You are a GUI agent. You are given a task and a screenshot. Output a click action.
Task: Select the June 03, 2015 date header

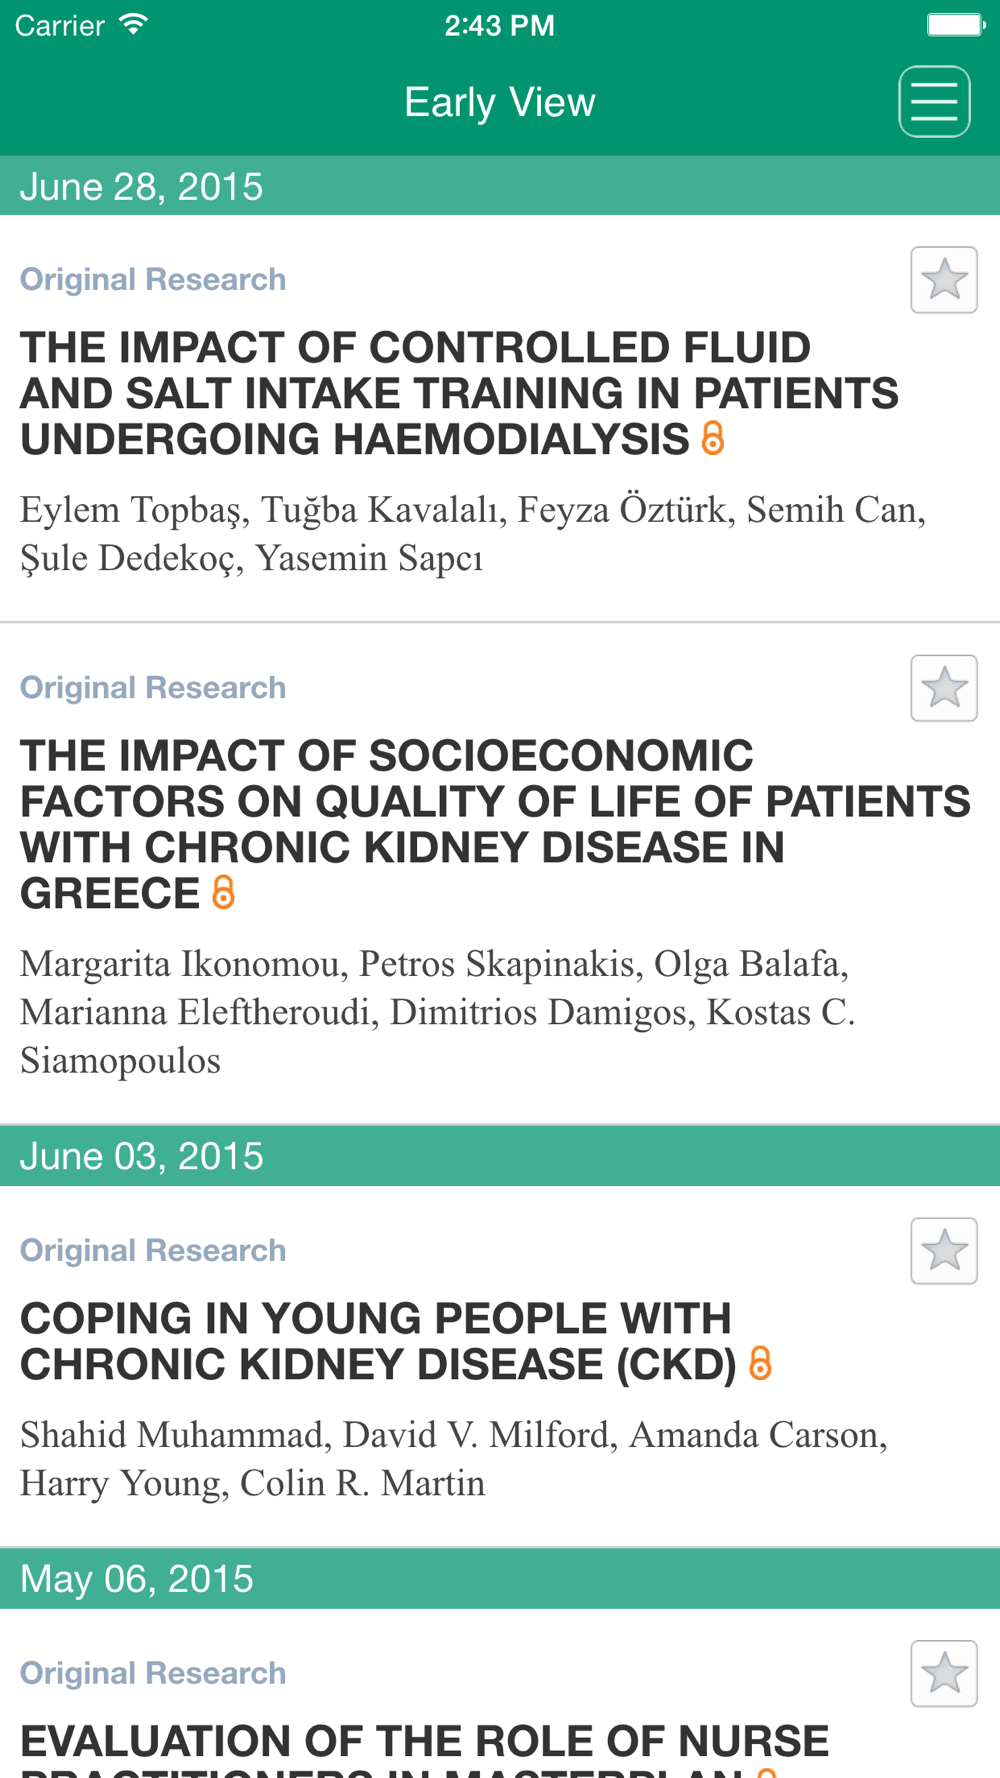(500, 1156)
